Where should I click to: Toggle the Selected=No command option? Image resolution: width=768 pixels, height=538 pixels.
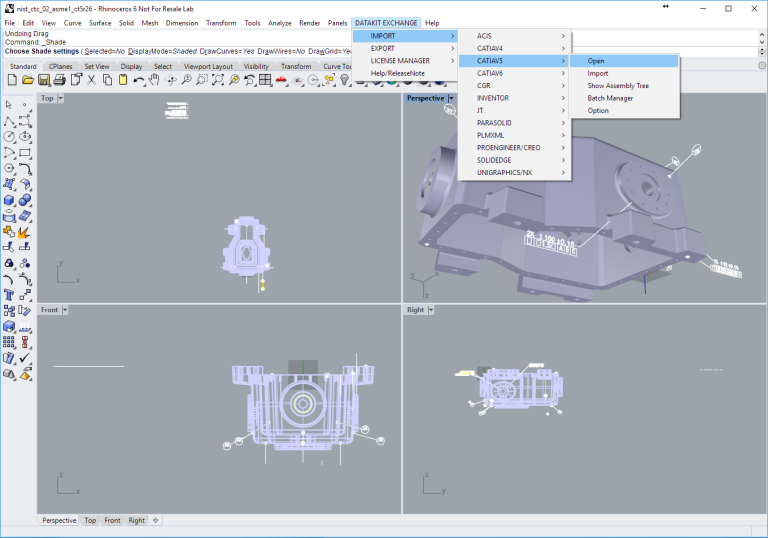[x=105, y=51]
